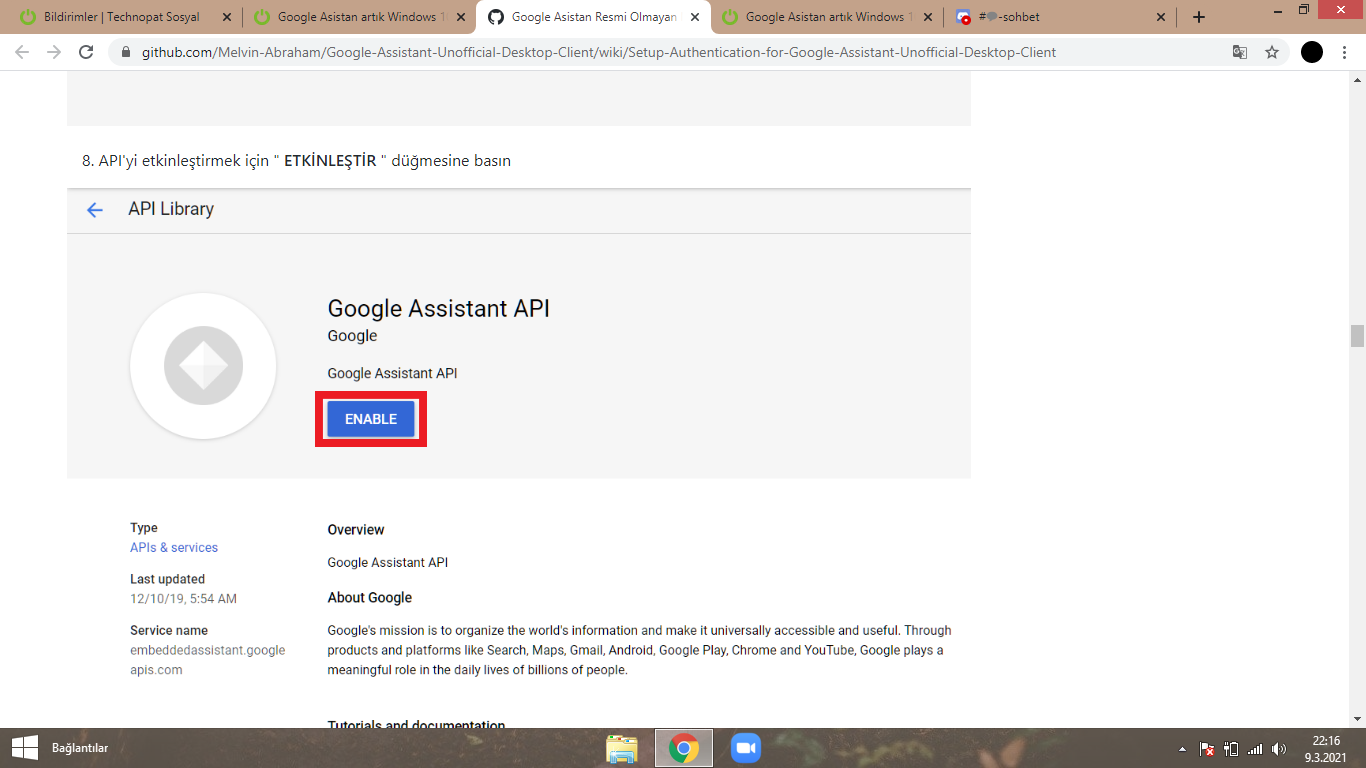Viewport: 1366px width, 768px height.
Task: Bookmark this page with the star icon
Action: 1272,52
